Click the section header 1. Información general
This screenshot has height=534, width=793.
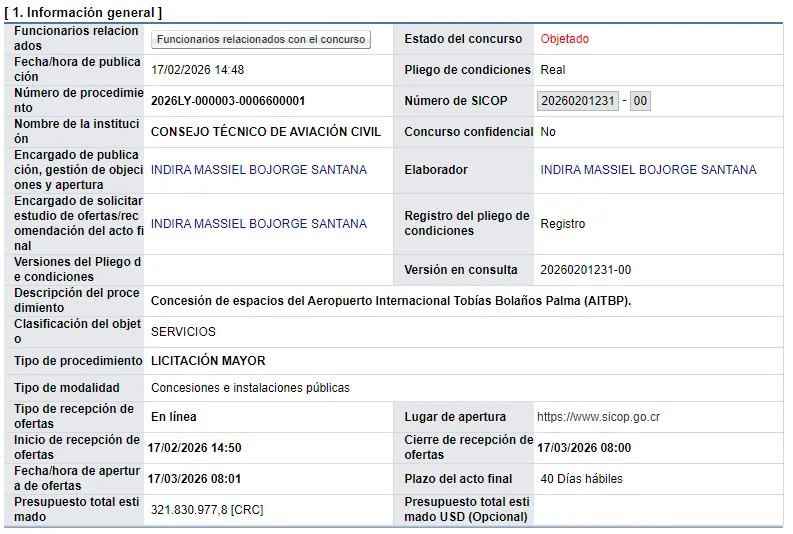point(83,12)
